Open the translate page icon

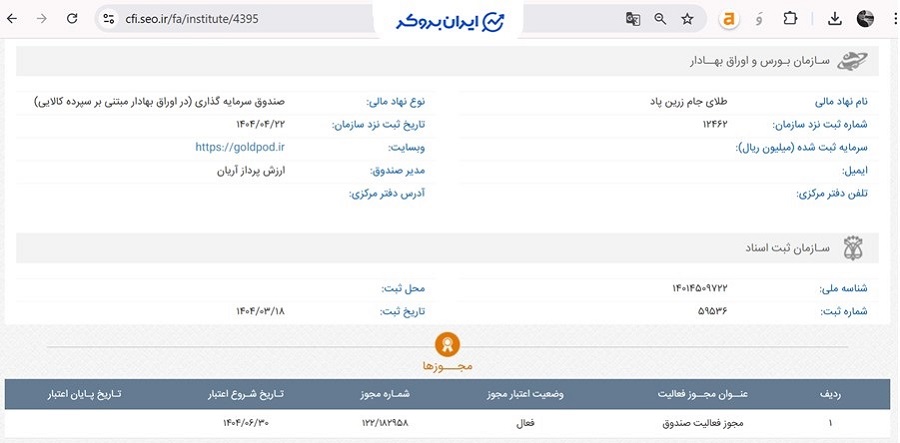633,19
